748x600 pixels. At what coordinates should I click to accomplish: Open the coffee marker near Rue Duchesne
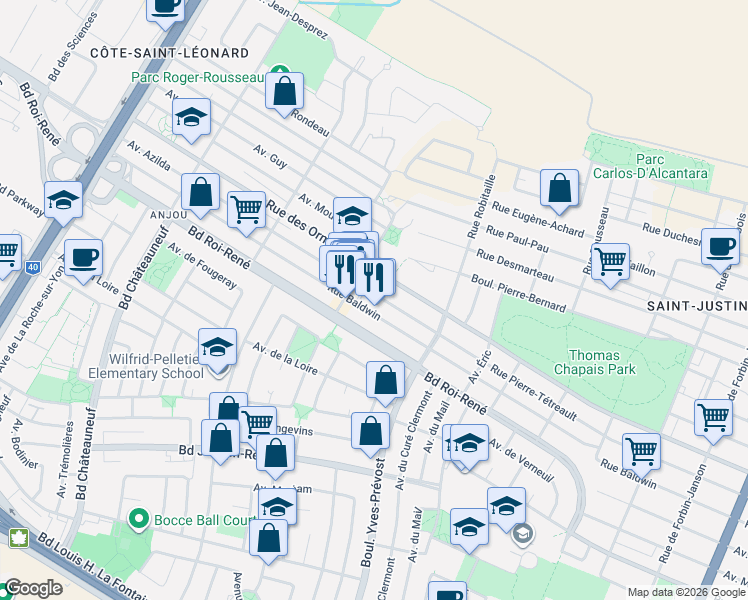(720, 250)
